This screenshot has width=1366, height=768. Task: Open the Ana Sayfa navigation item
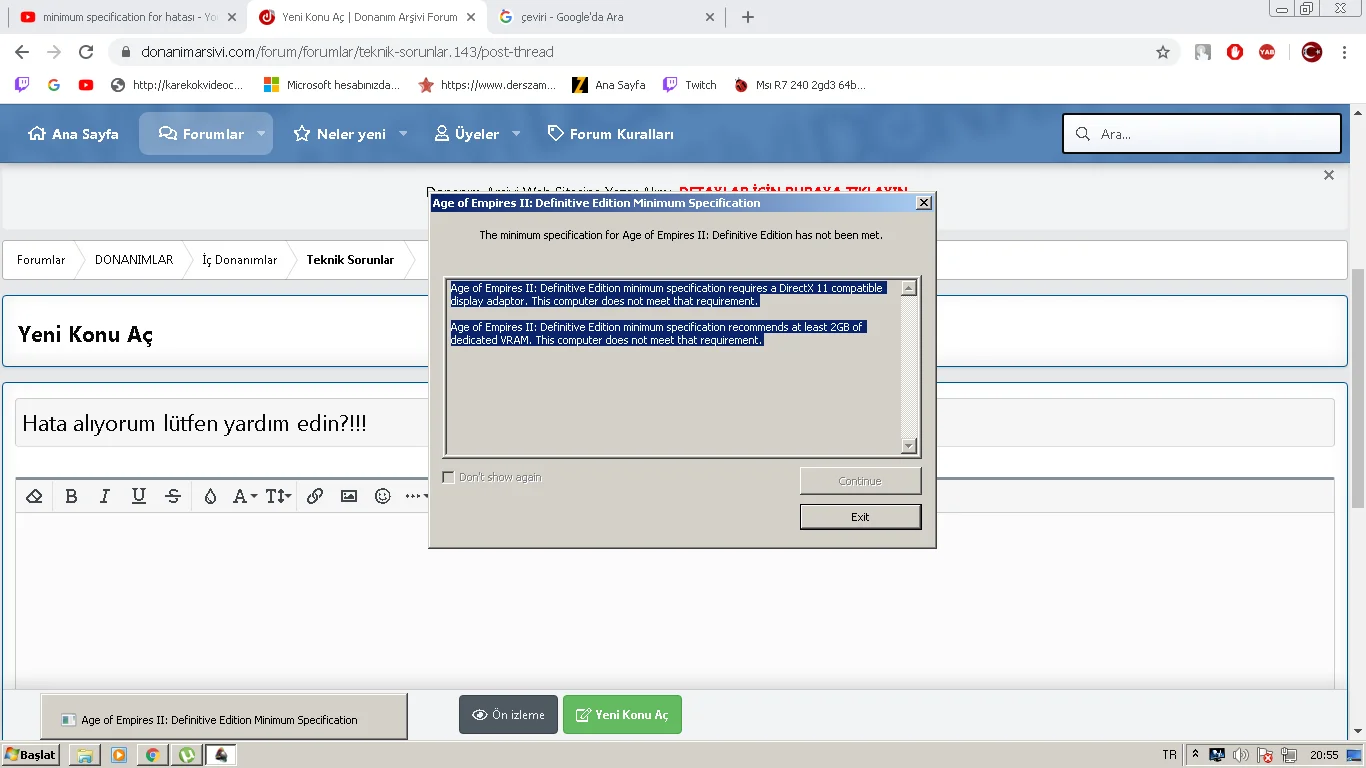tap(73, 134)
